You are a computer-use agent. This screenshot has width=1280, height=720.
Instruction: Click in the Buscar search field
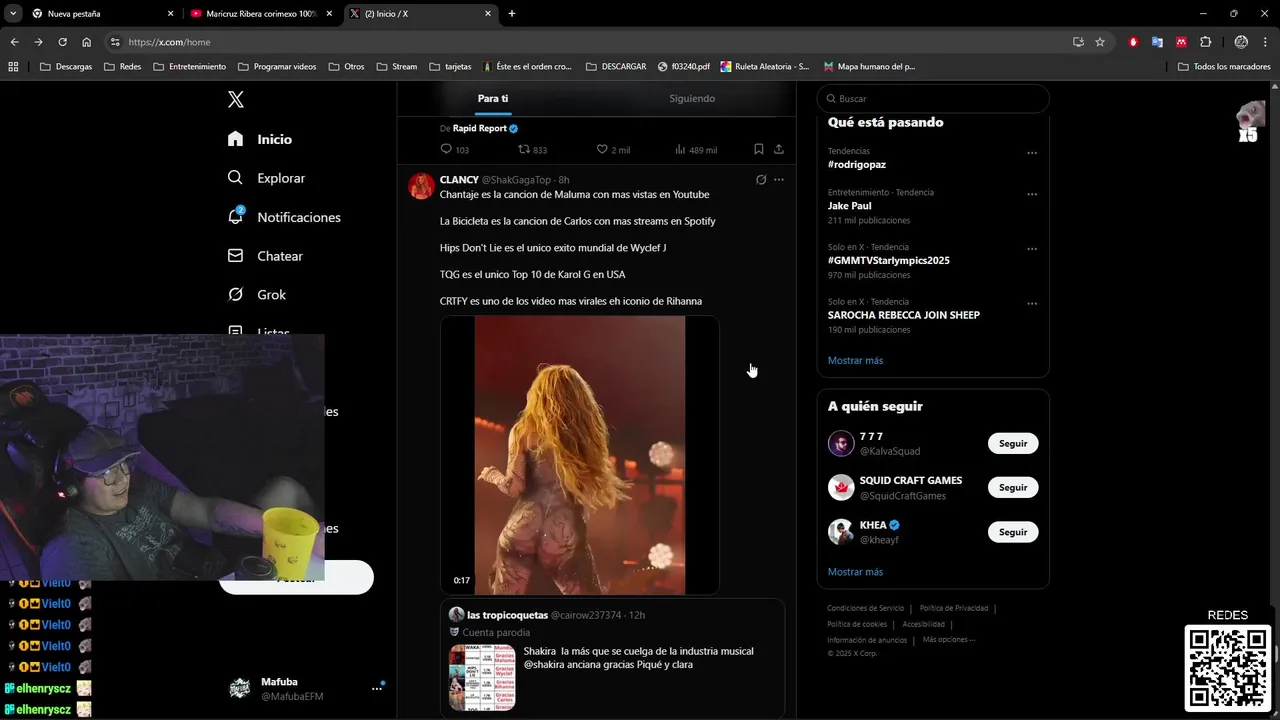(x=933, y=99)
